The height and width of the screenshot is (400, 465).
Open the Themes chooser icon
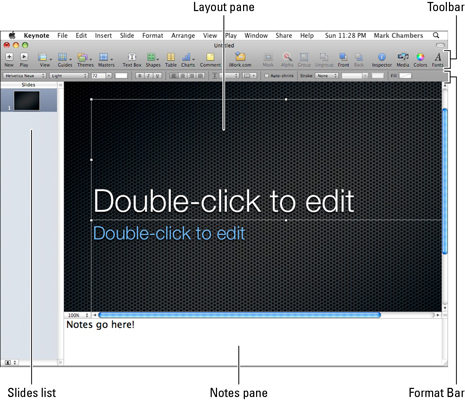tap(83, 57)
